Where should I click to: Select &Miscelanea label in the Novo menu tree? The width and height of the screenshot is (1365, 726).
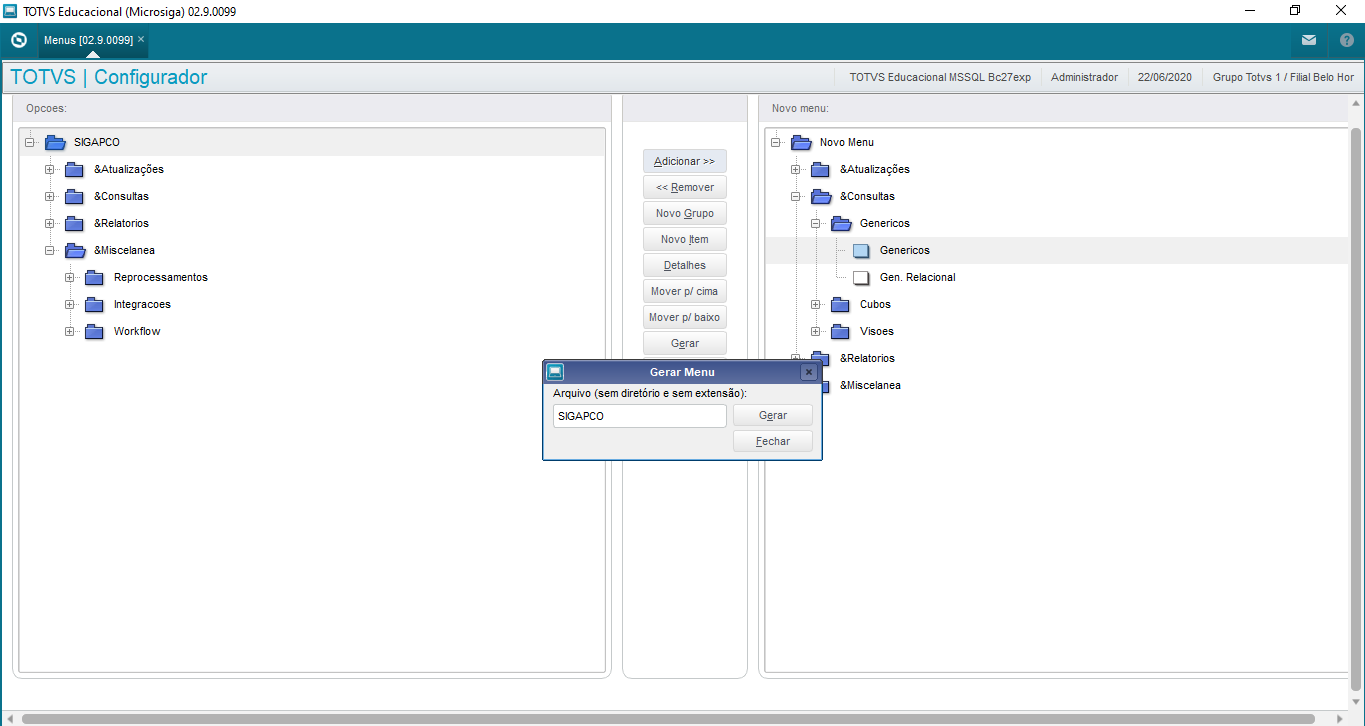(870, 385)
